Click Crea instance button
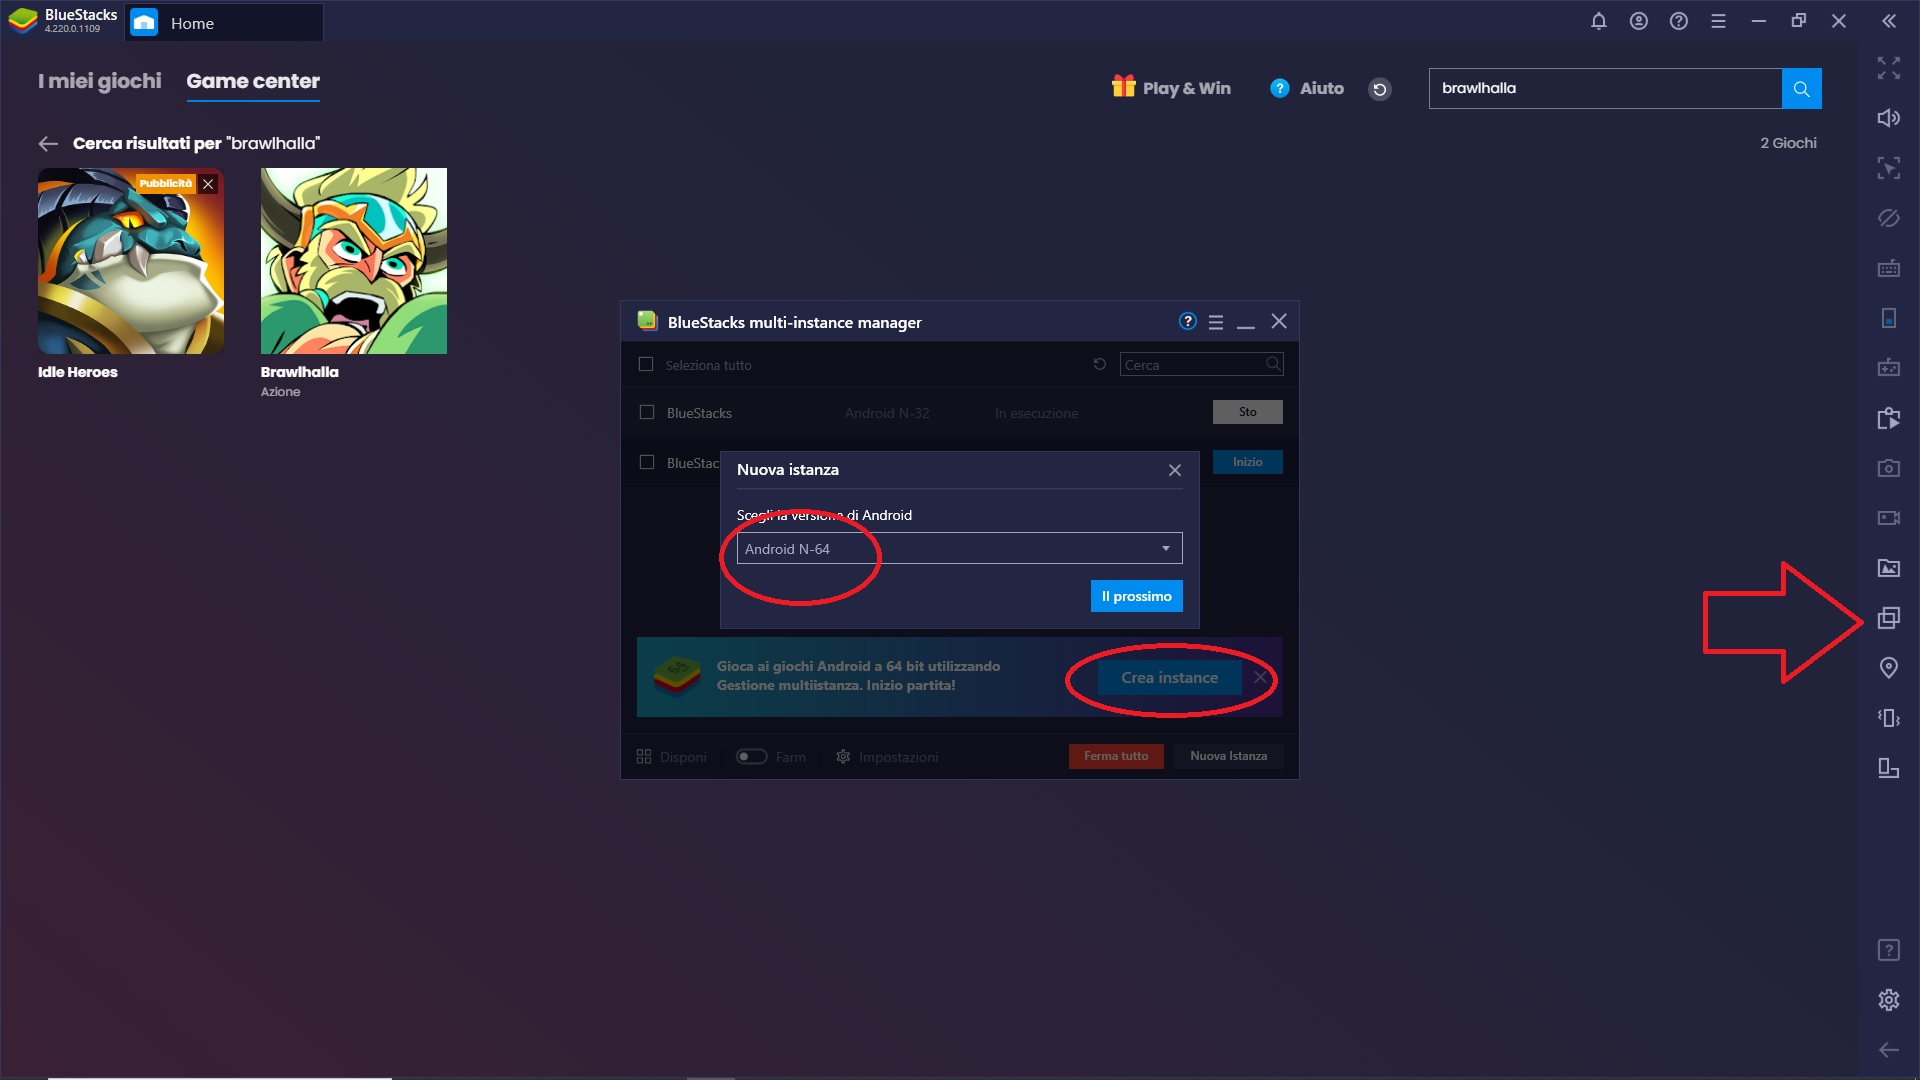 click(x=1169, y=678)
